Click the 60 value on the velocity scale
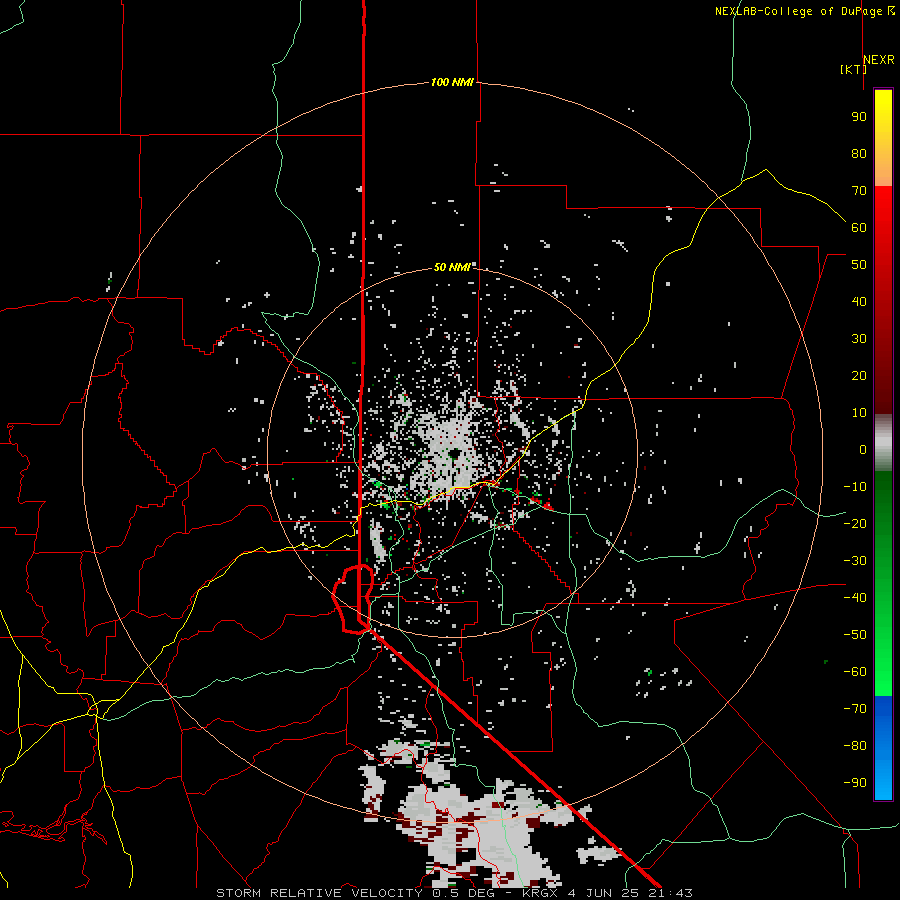 [x=859, y=227]
